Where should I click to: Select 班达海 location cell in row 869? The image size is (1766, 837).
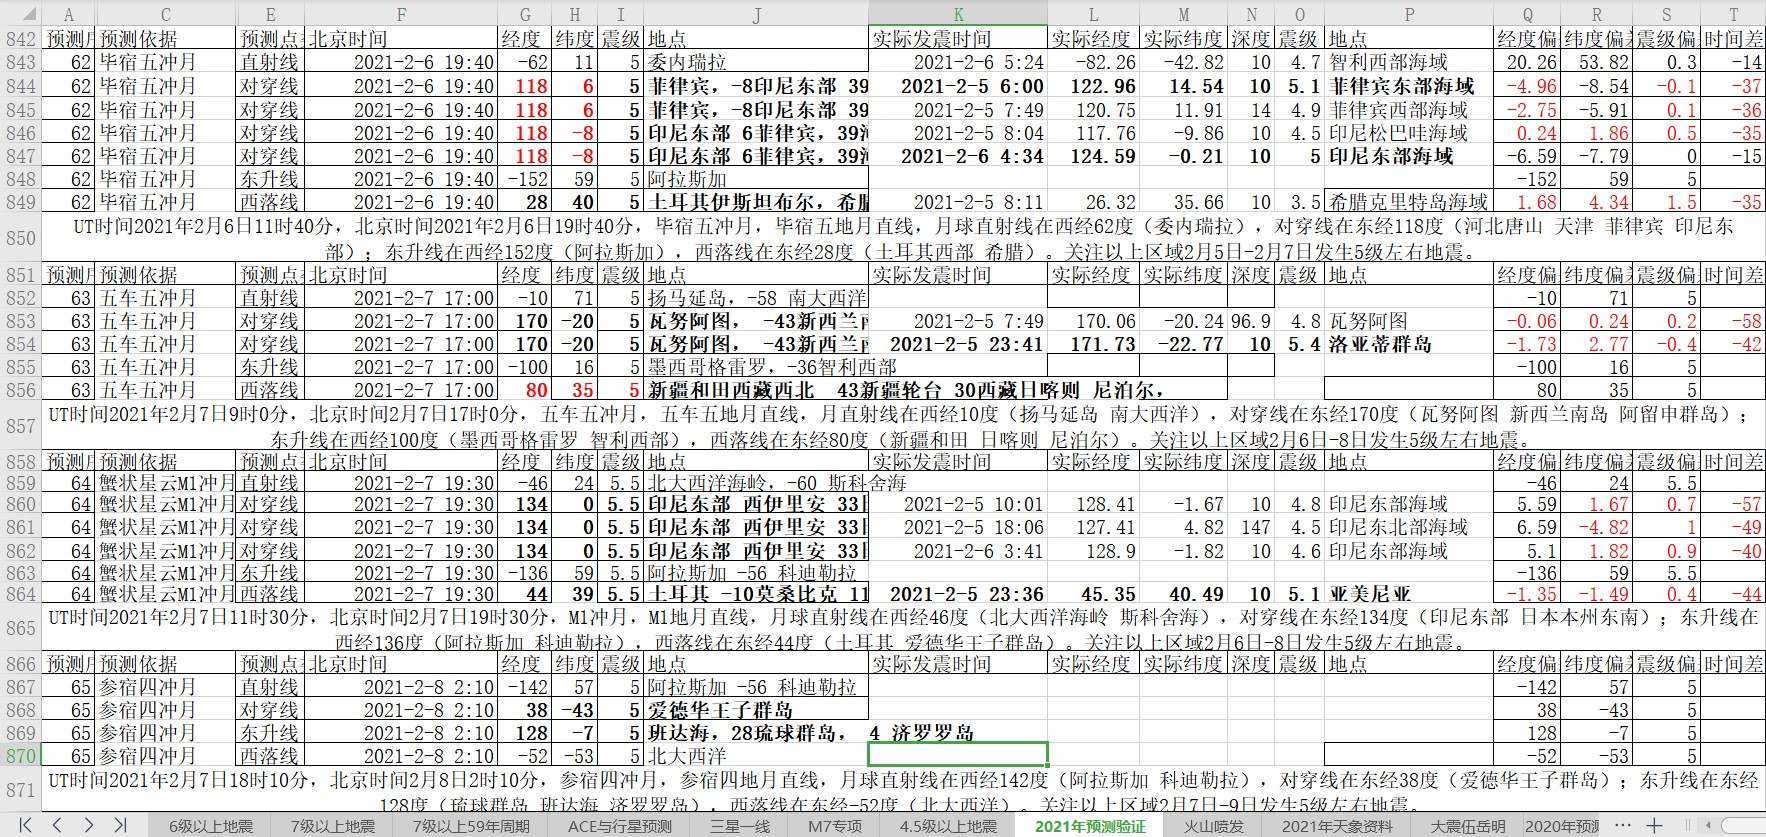(x=757, y=733)
